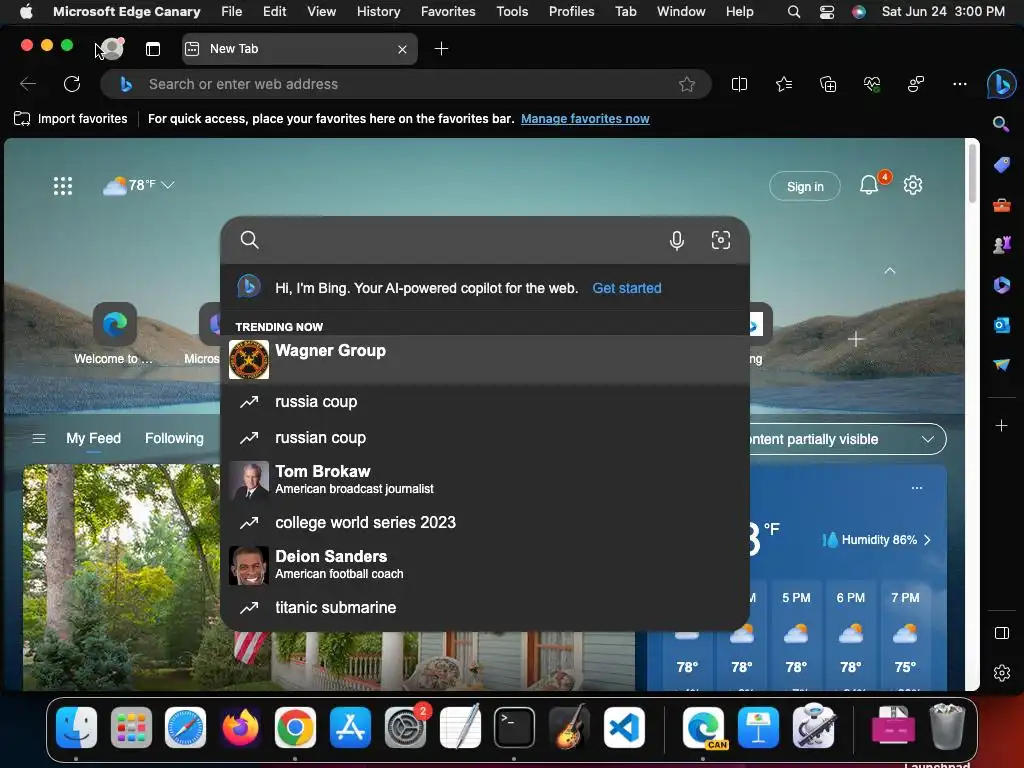Open the Favorites menu
1024x768 pixels.
tap(448, 11)
